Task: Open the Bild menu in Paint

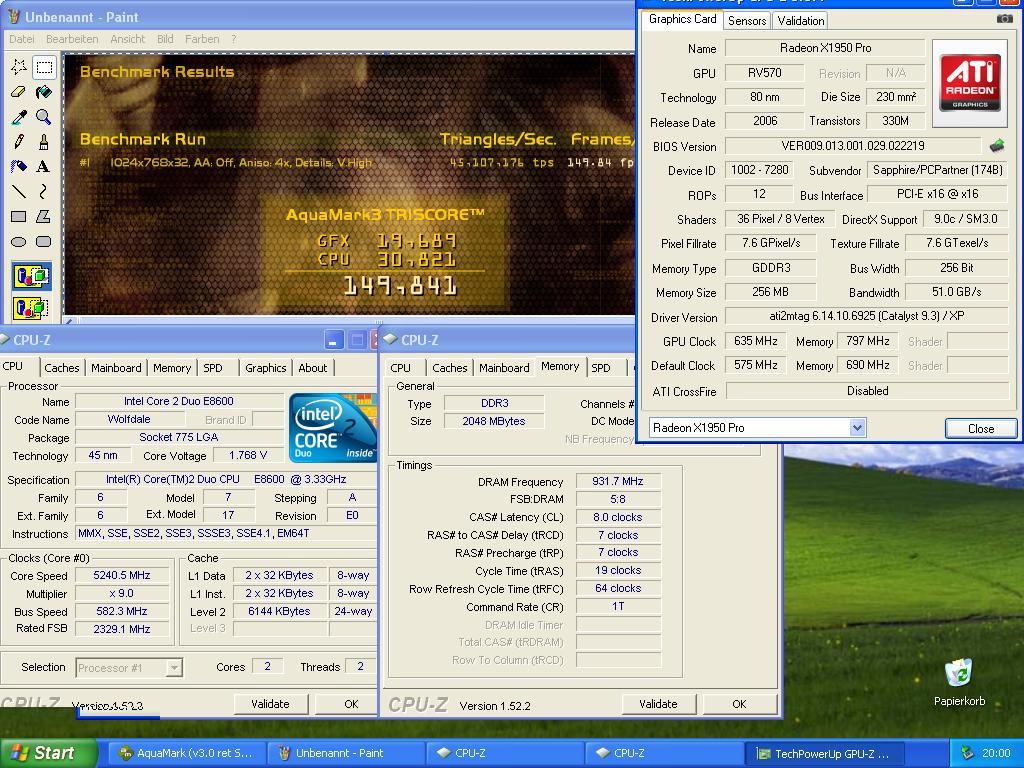Action: (165, 39)
